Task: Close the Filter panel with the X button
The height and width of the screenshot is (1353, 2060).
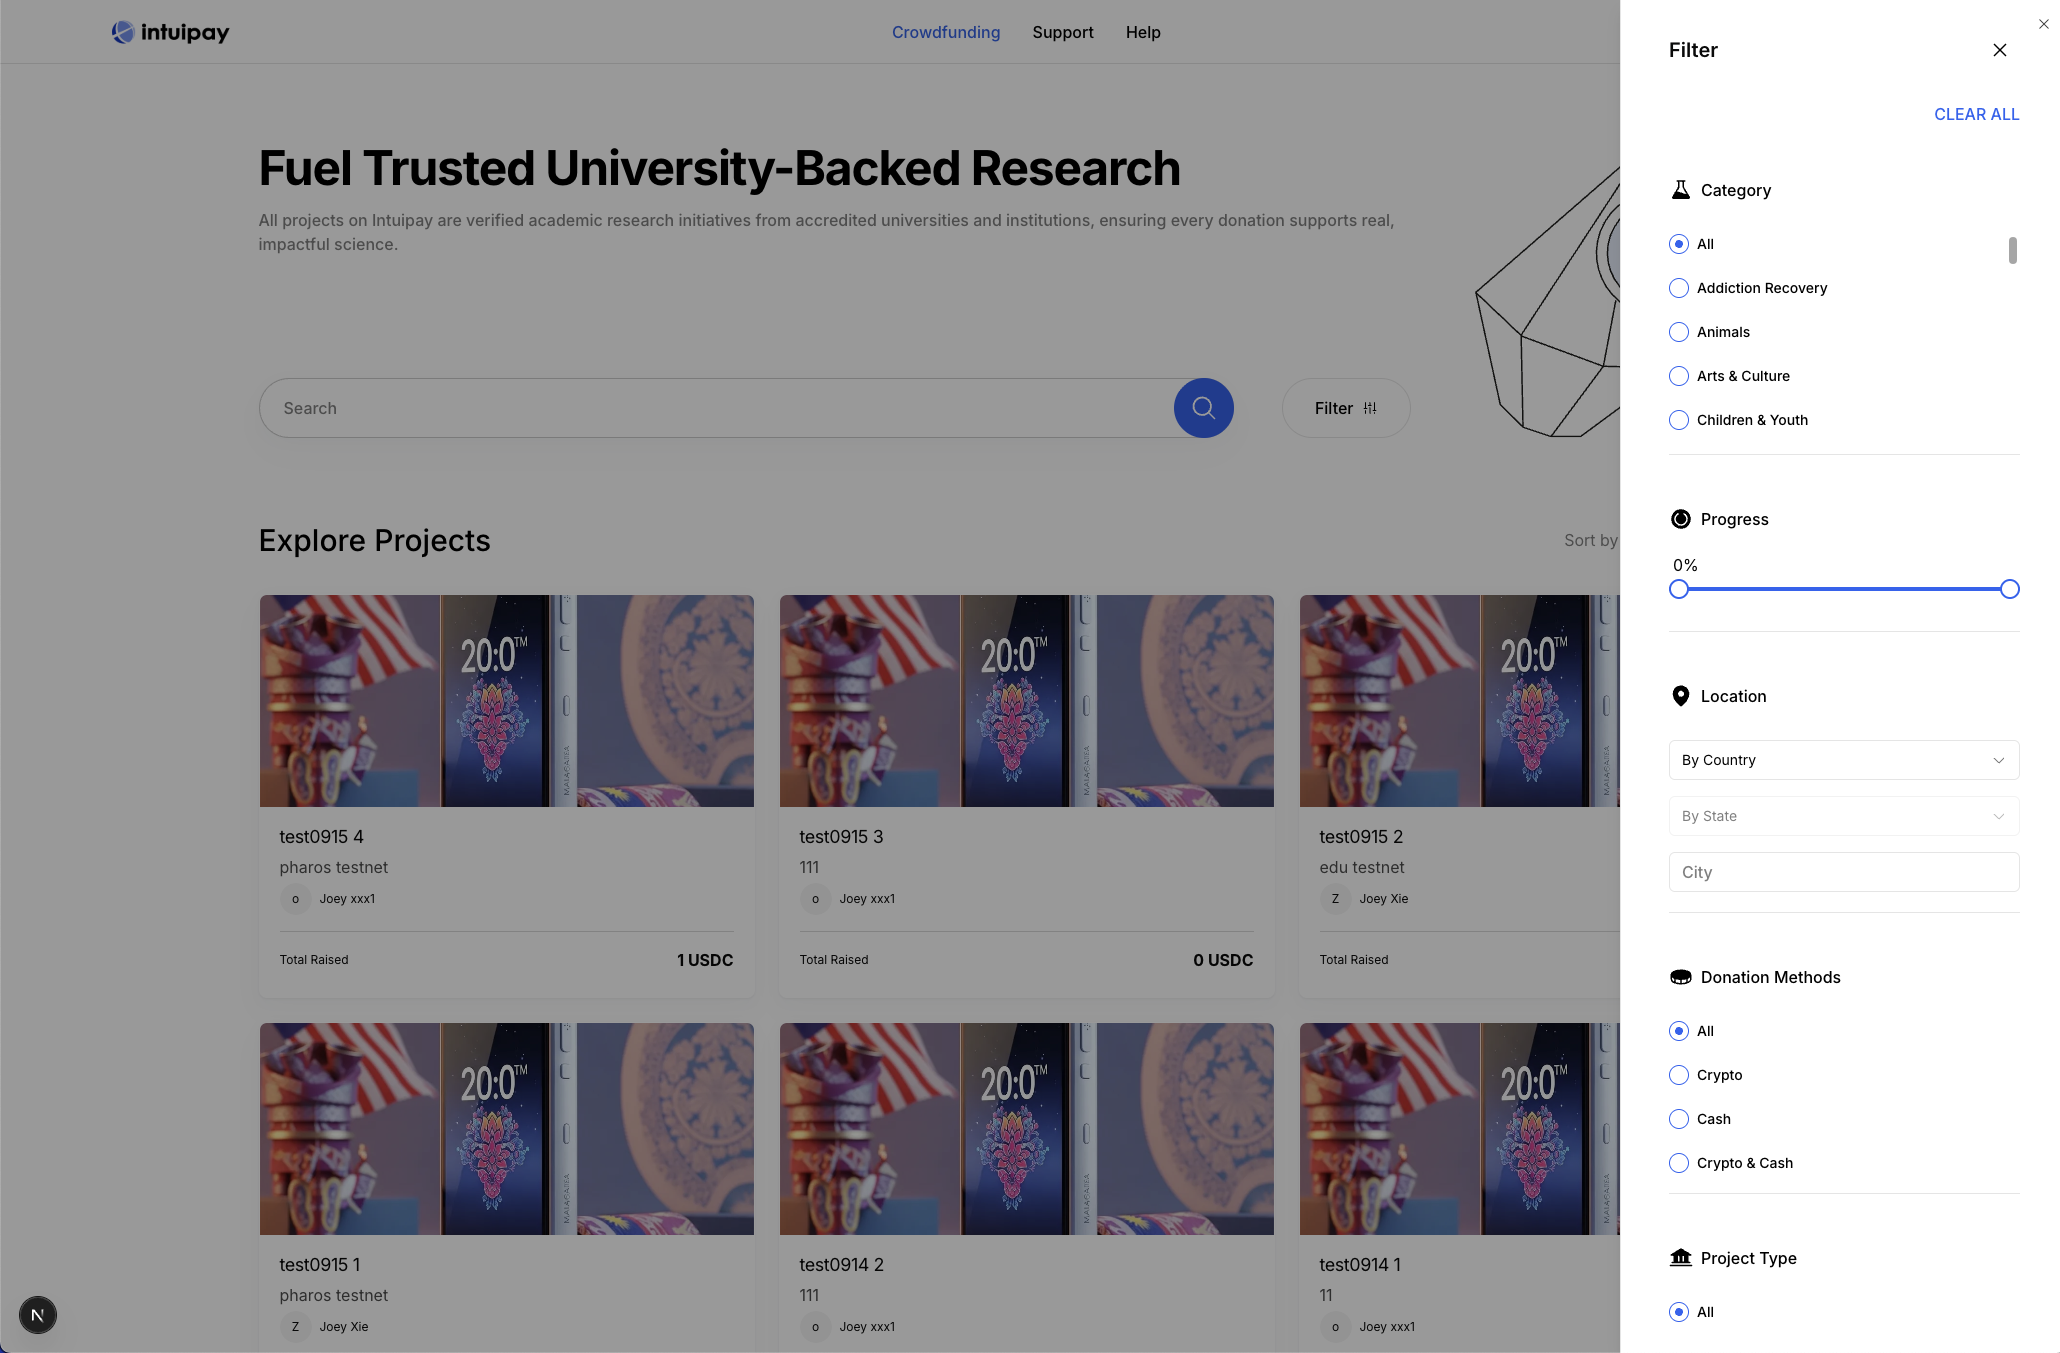Action: point(1999,49)
